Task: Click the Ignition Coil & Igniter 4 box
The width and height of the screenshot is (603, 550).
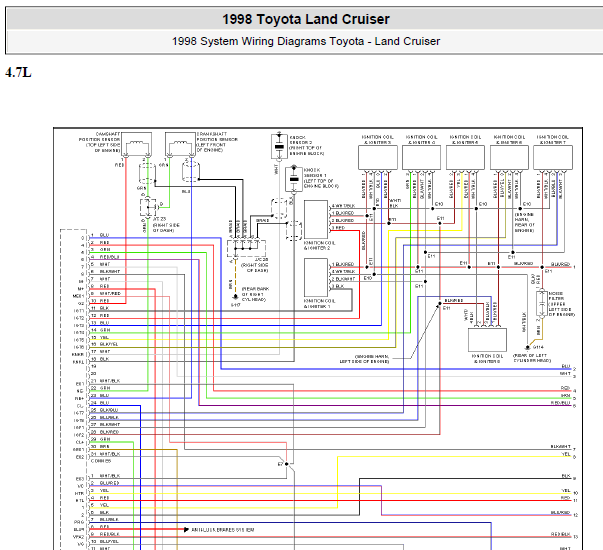Action: [421, 157]
